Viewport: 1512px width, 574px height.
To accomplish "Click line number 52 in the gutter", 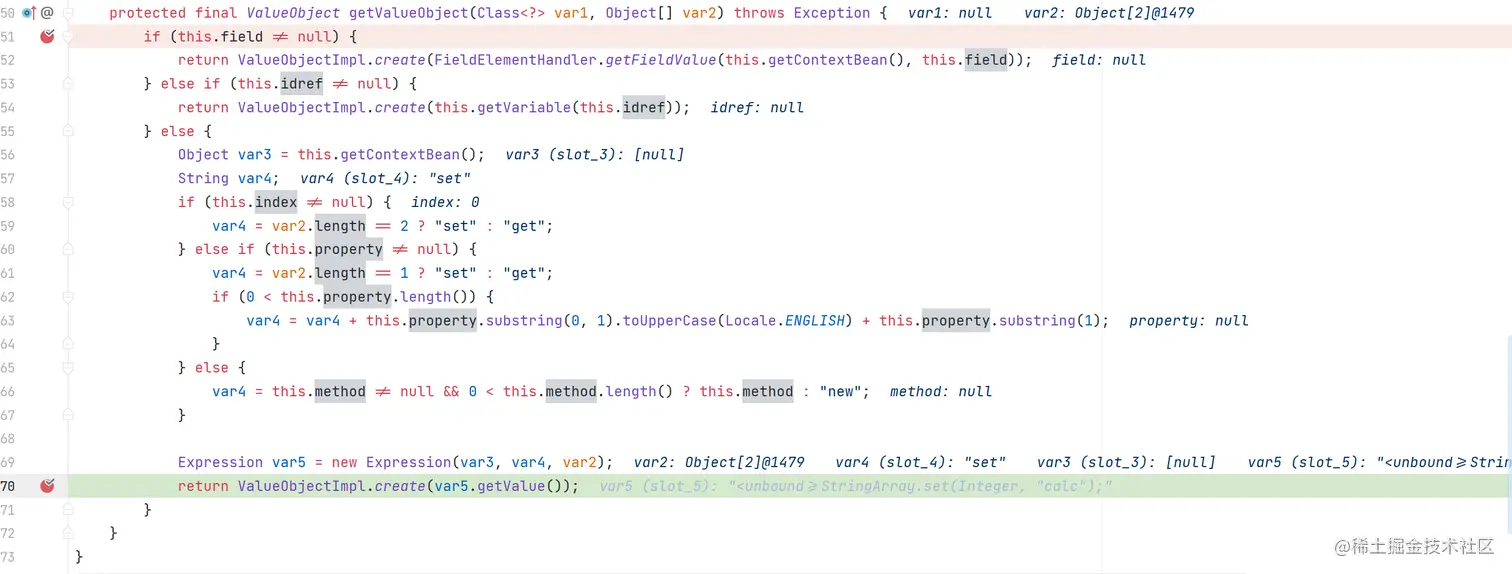I will point(8,60).
